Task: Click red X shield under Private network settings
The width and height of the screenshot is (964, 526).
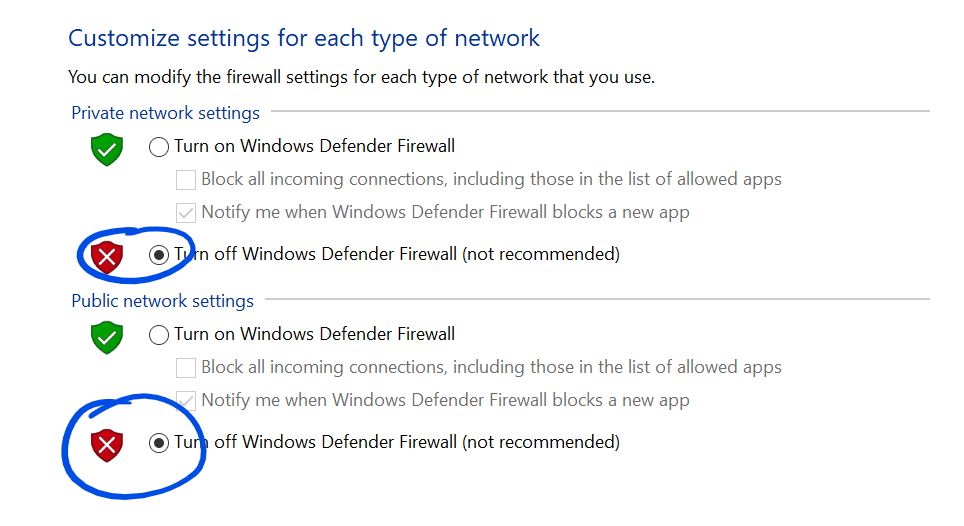Action: 107,257
